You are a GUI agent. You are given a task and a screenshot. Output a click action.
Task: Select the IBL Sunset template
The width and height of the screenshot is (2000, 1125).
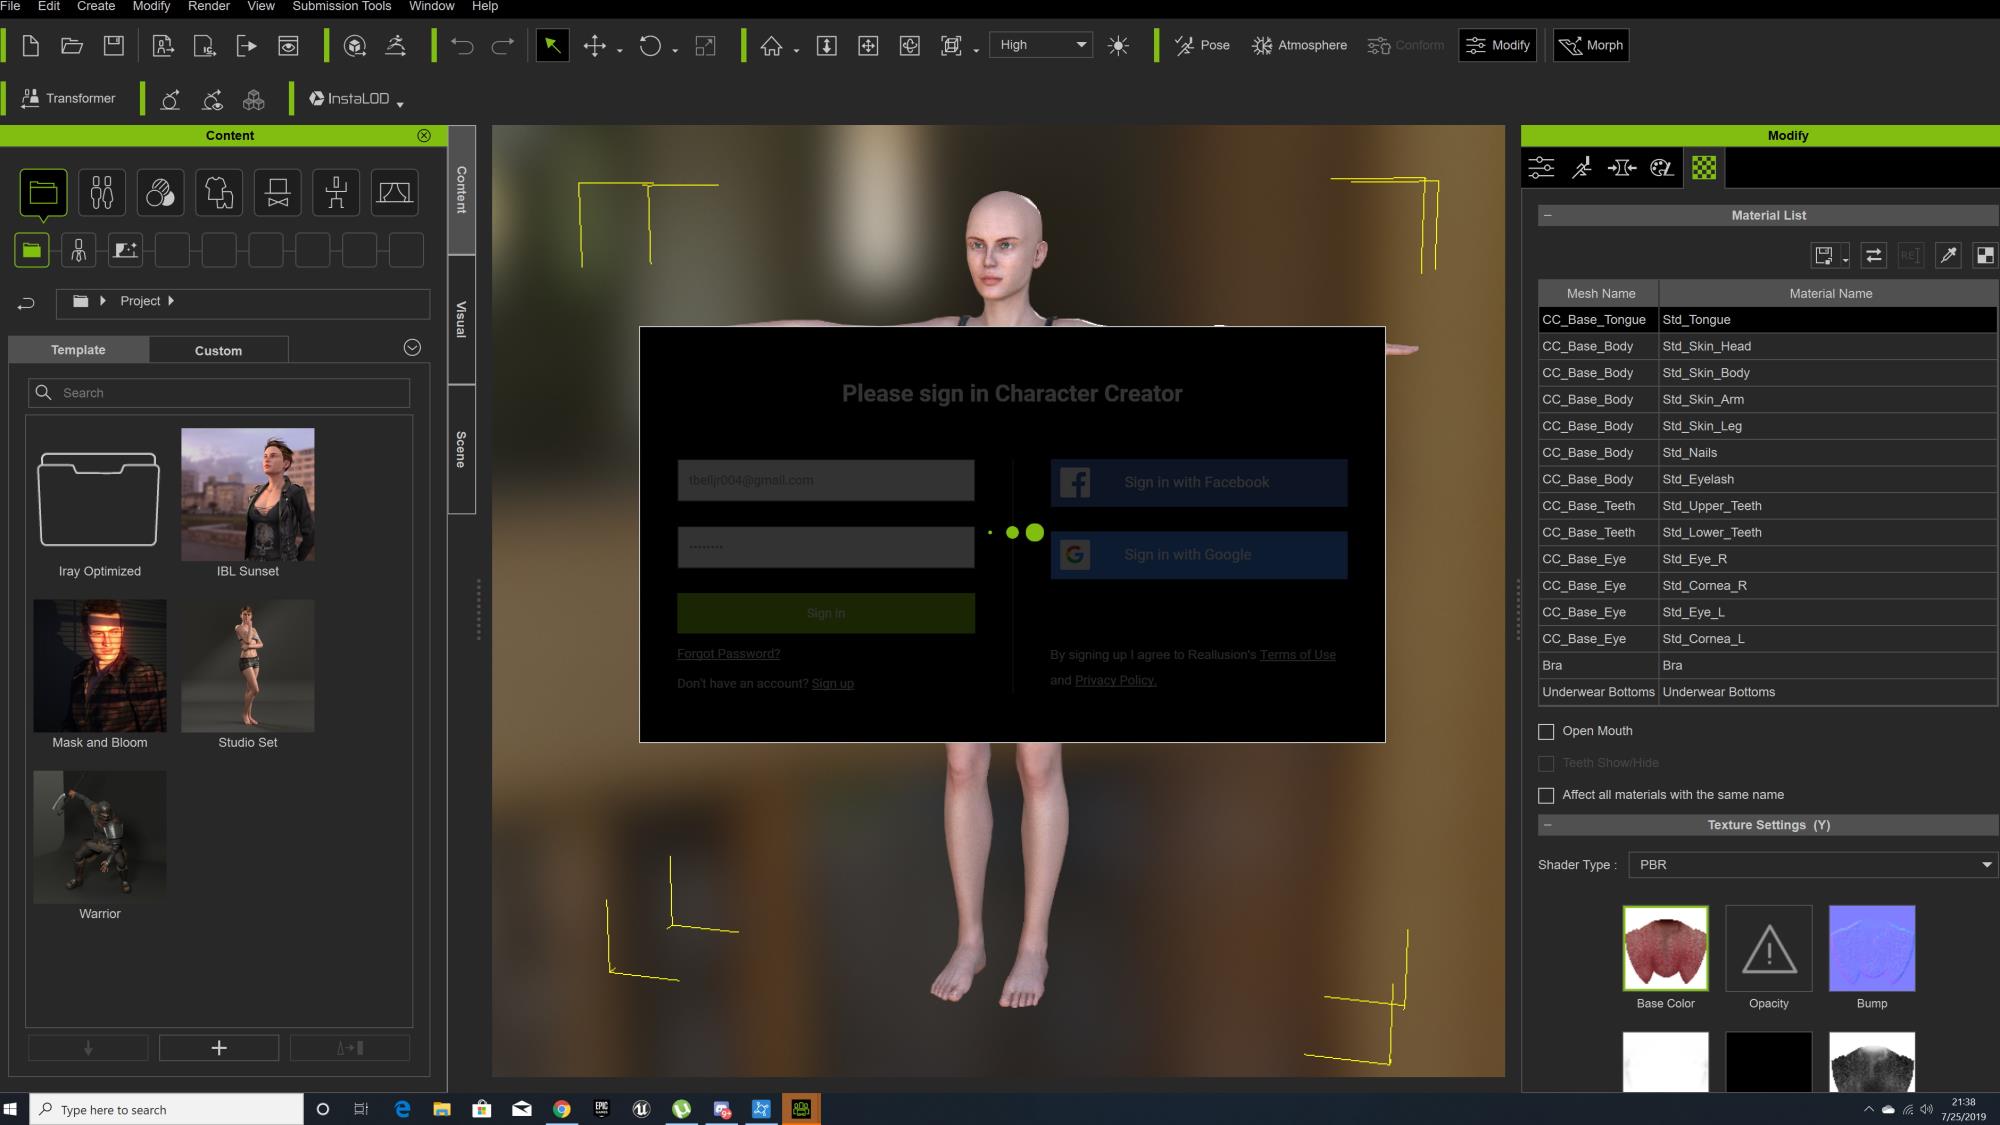click(x=248, y=495)
